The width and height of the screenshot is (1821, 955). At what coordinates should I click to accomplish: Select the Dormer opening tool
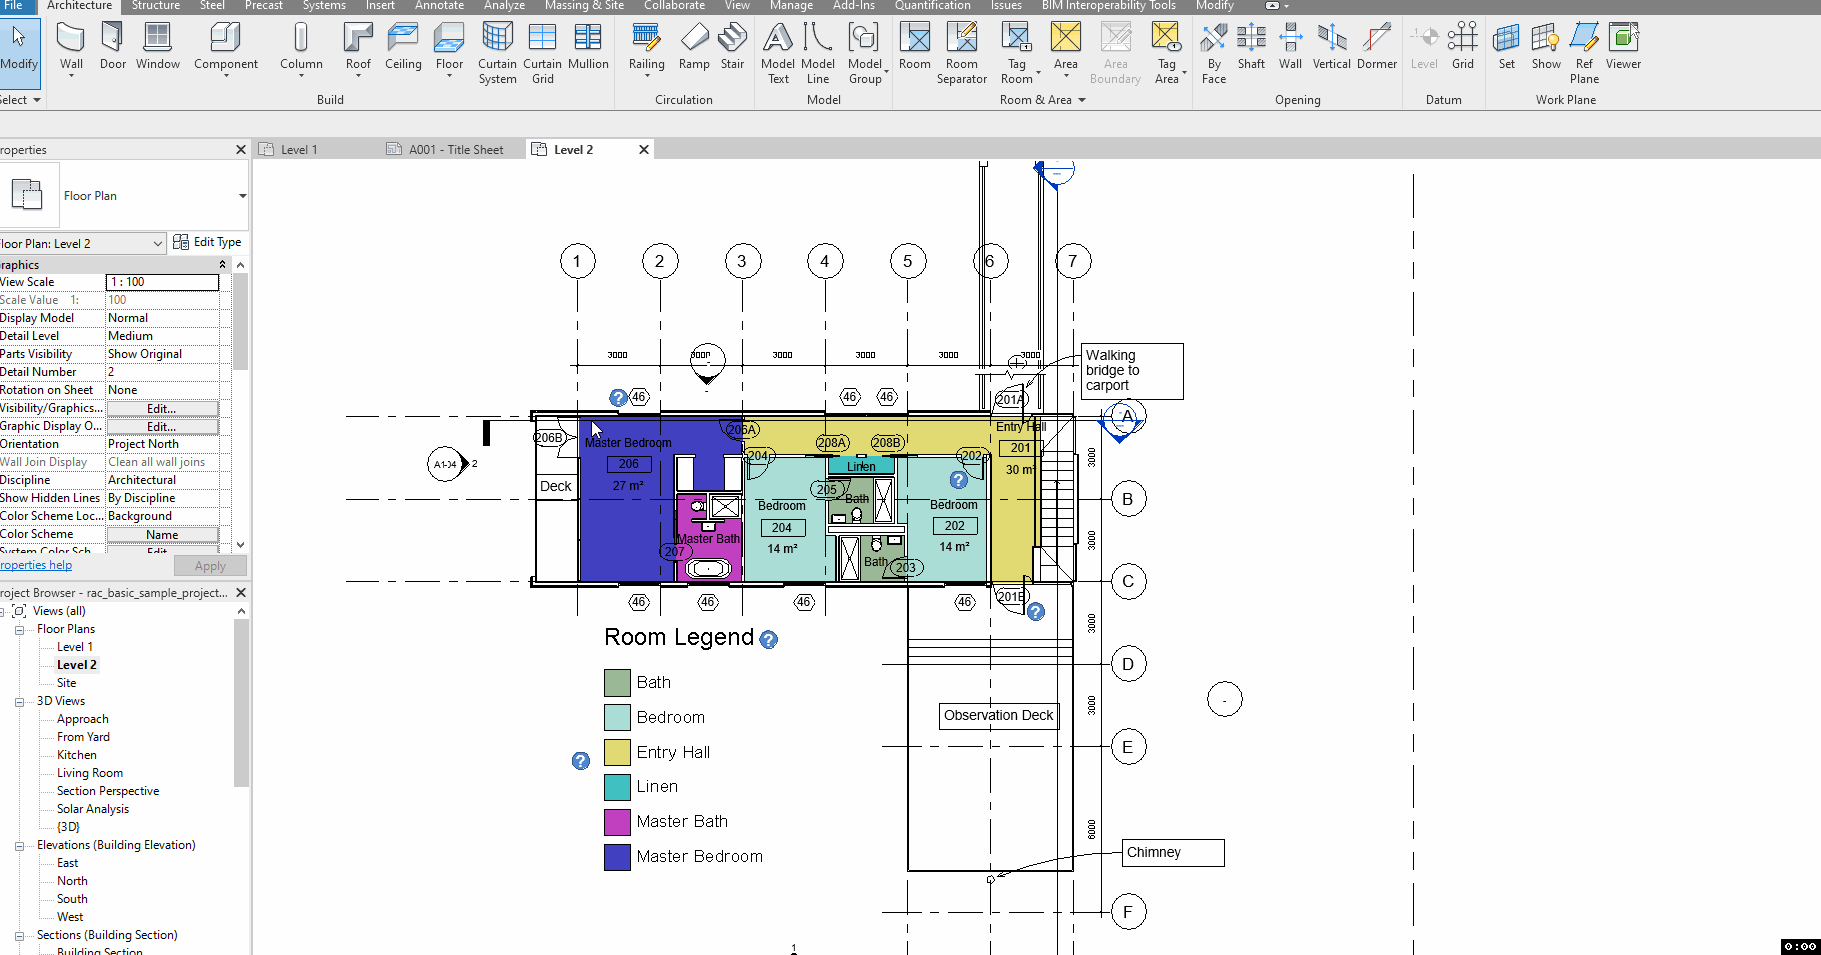(1376, 47)
